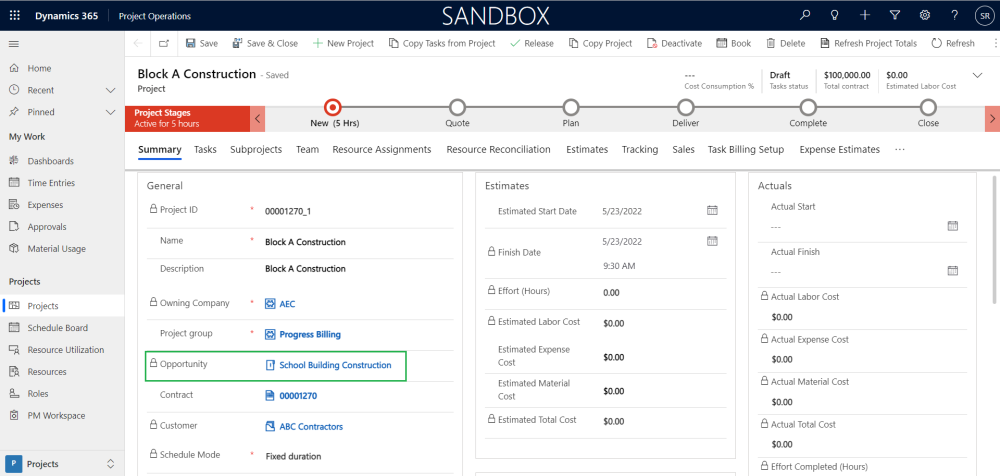Click the Release command
Screen dimensions: 1000x476
click(532, 43)
